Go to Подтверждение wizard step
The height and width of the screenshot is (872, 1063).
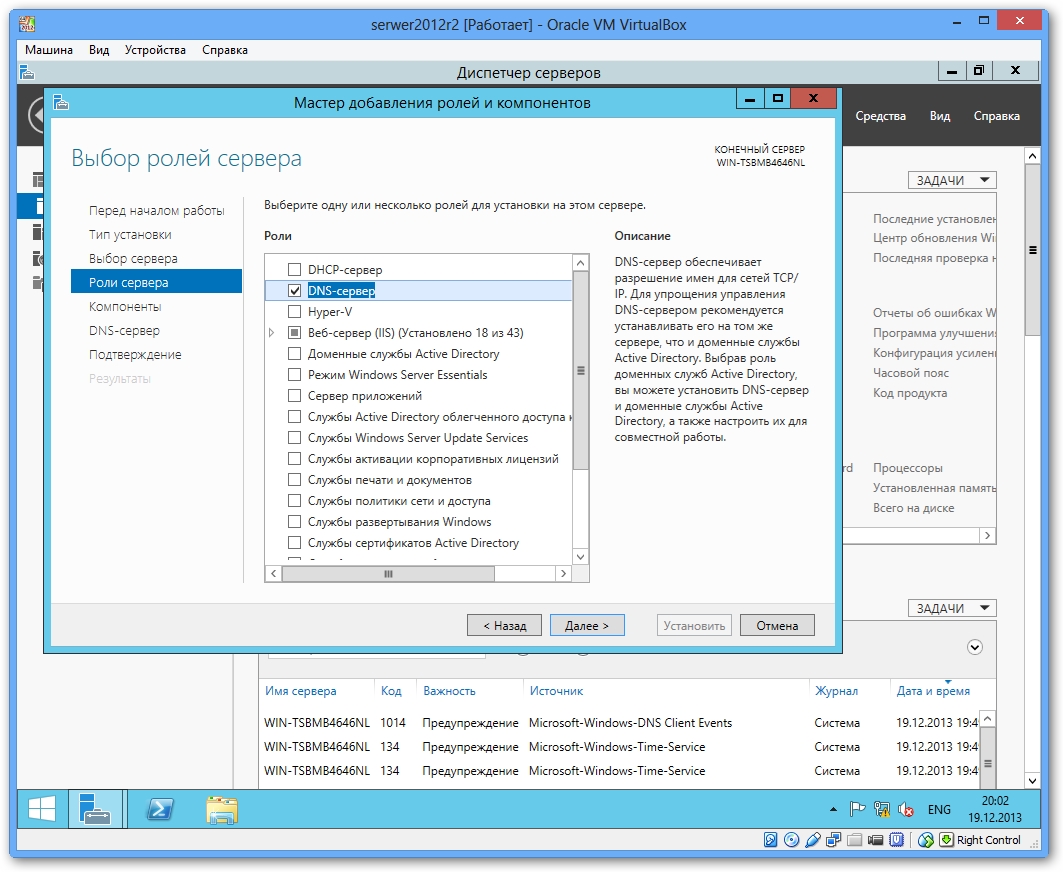[135, 355]
